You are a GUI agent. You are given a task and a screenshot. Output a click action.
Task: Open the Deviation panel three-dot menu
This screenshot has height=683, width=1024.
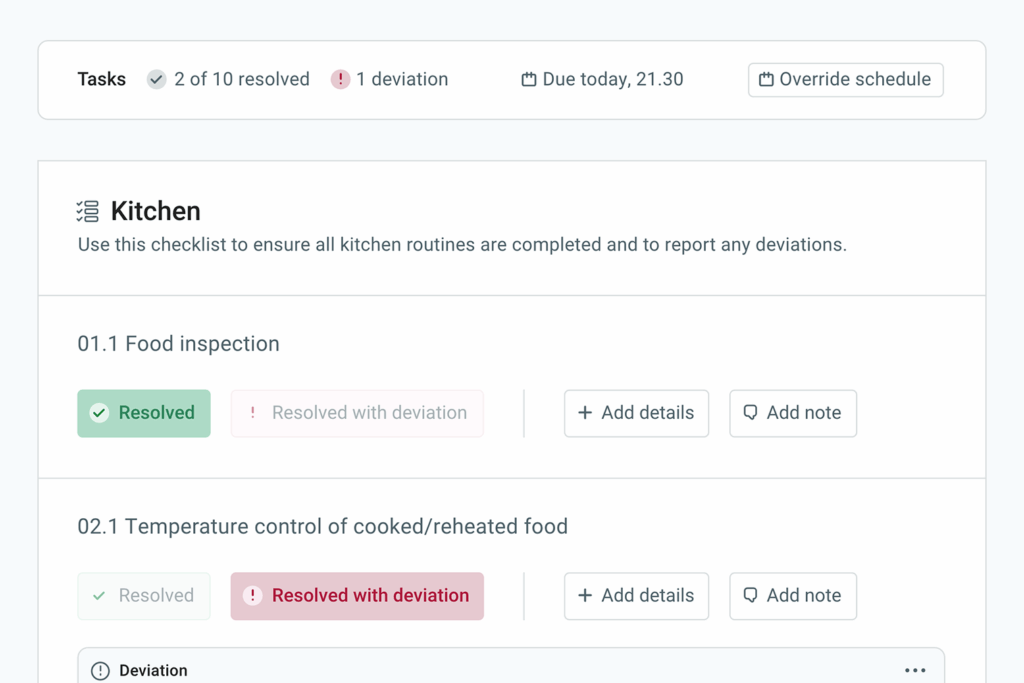(x=915, y=671)
